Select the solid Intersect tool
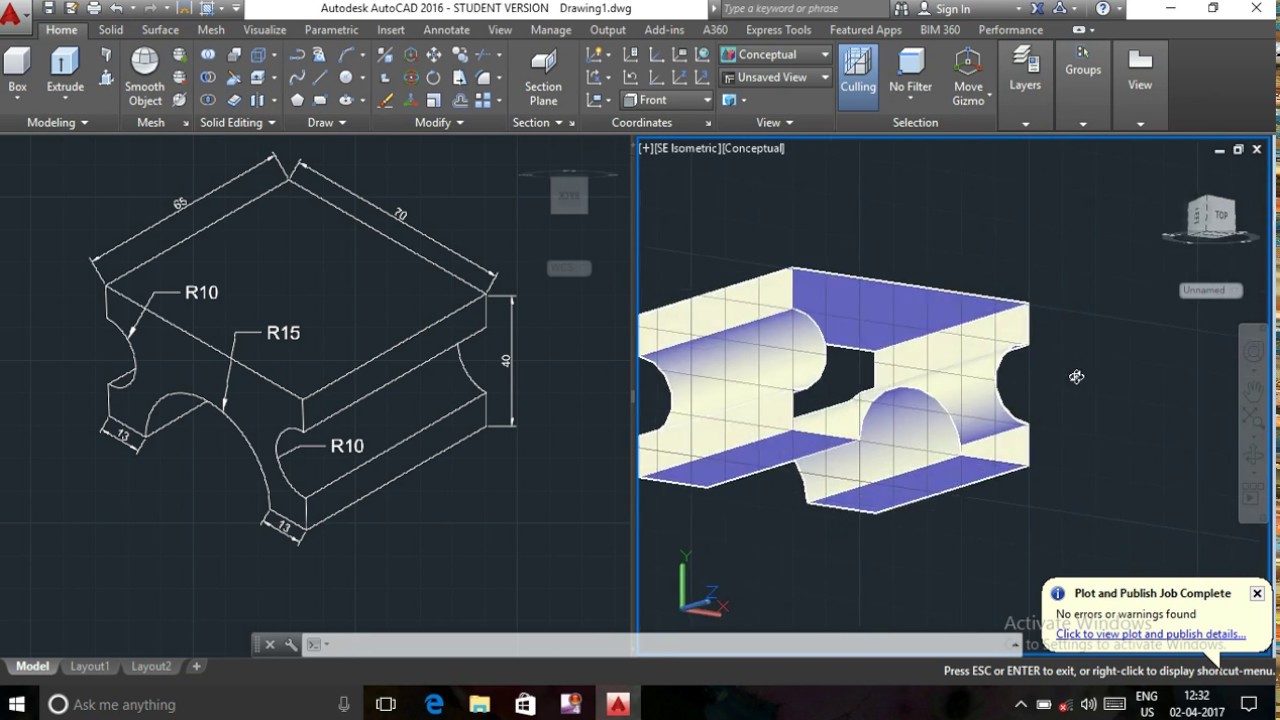This screenshot has width=1280, height=720. (208, 100)
